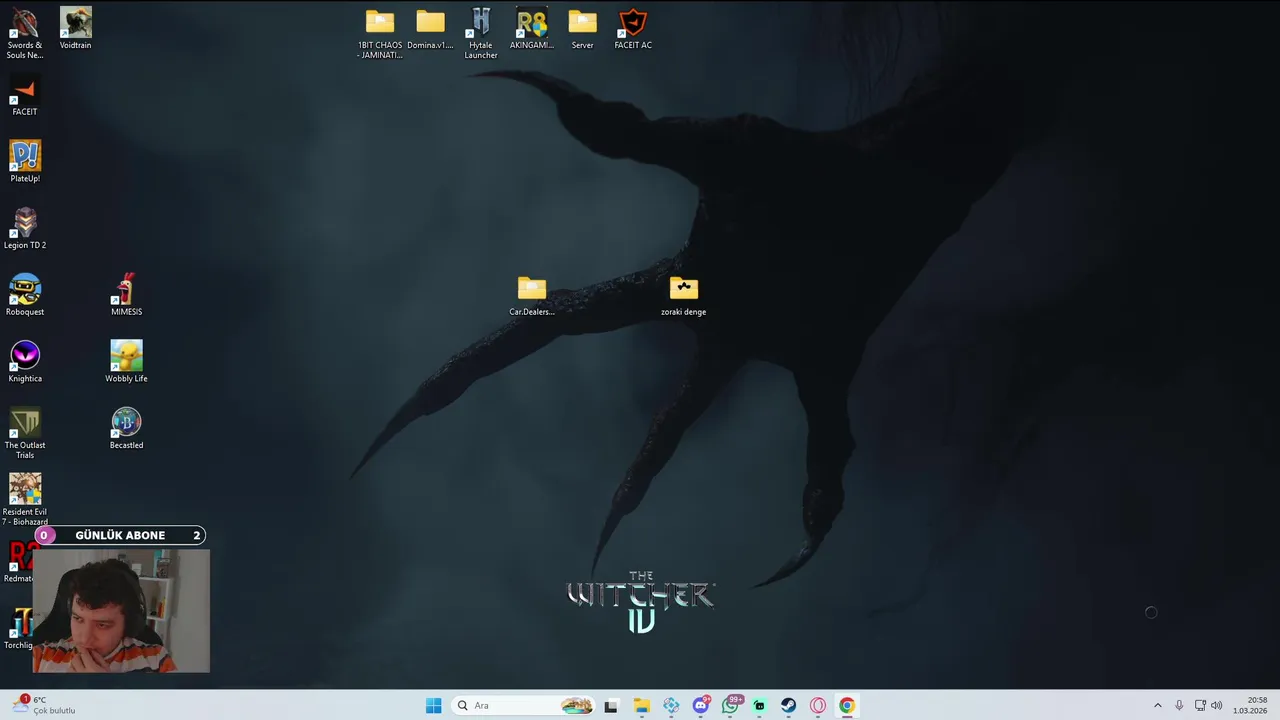Select the zoraki denge folder
Screen dimensions: 1280x720
click(684, 295)
